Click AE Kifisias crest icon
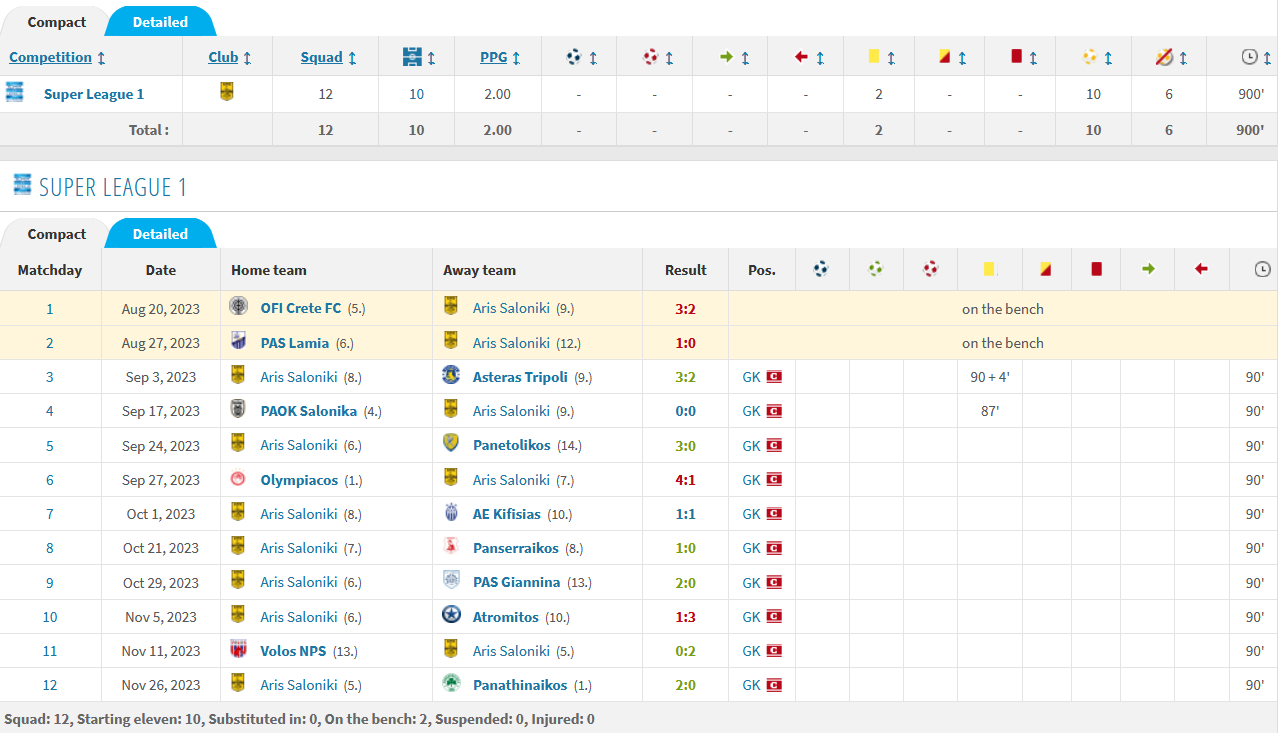Viewport: 1278px width, 733px height. (x=451, y=511)
